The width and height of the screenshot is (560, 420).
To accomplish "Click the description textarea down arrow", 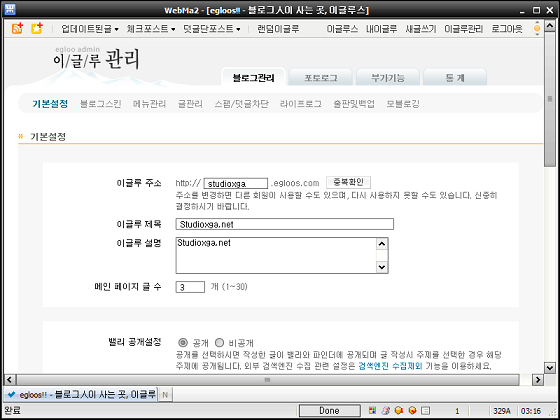I will [x=382, y=267].
